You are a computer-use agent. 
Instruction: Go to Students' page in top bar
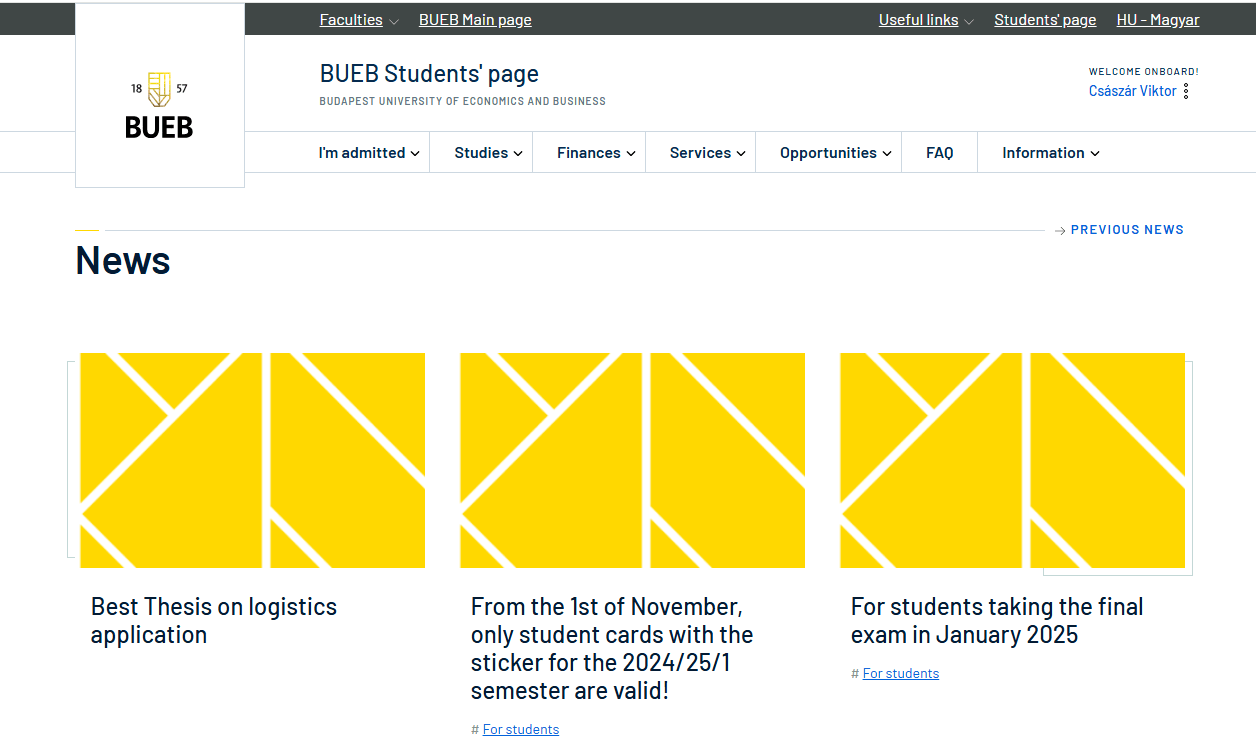pyautogui.click(x=1044, y=20)
